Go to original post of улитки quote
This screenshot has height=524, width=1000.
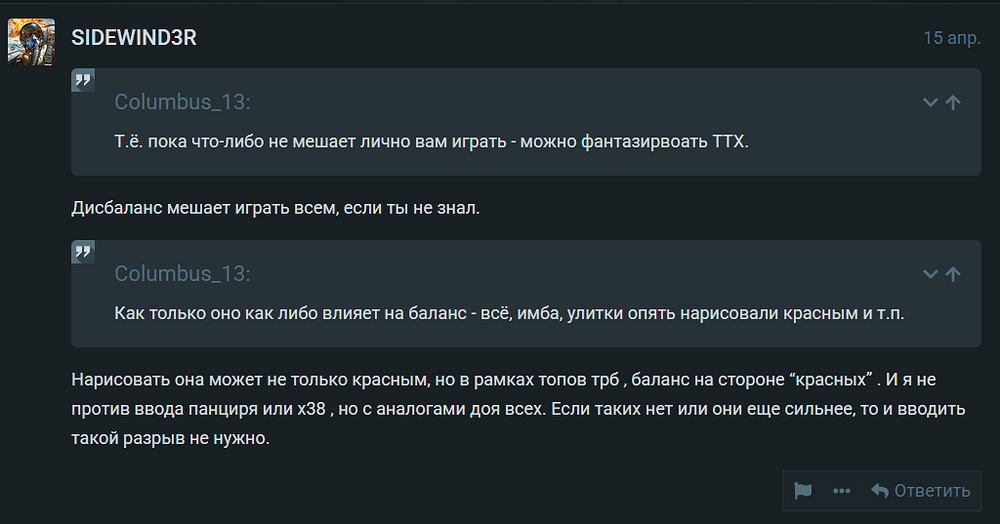pos(953,274)
